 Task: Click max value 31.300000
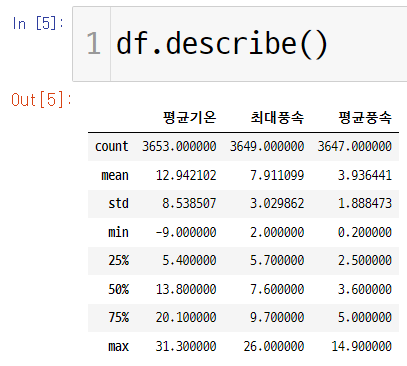(186, 346)
